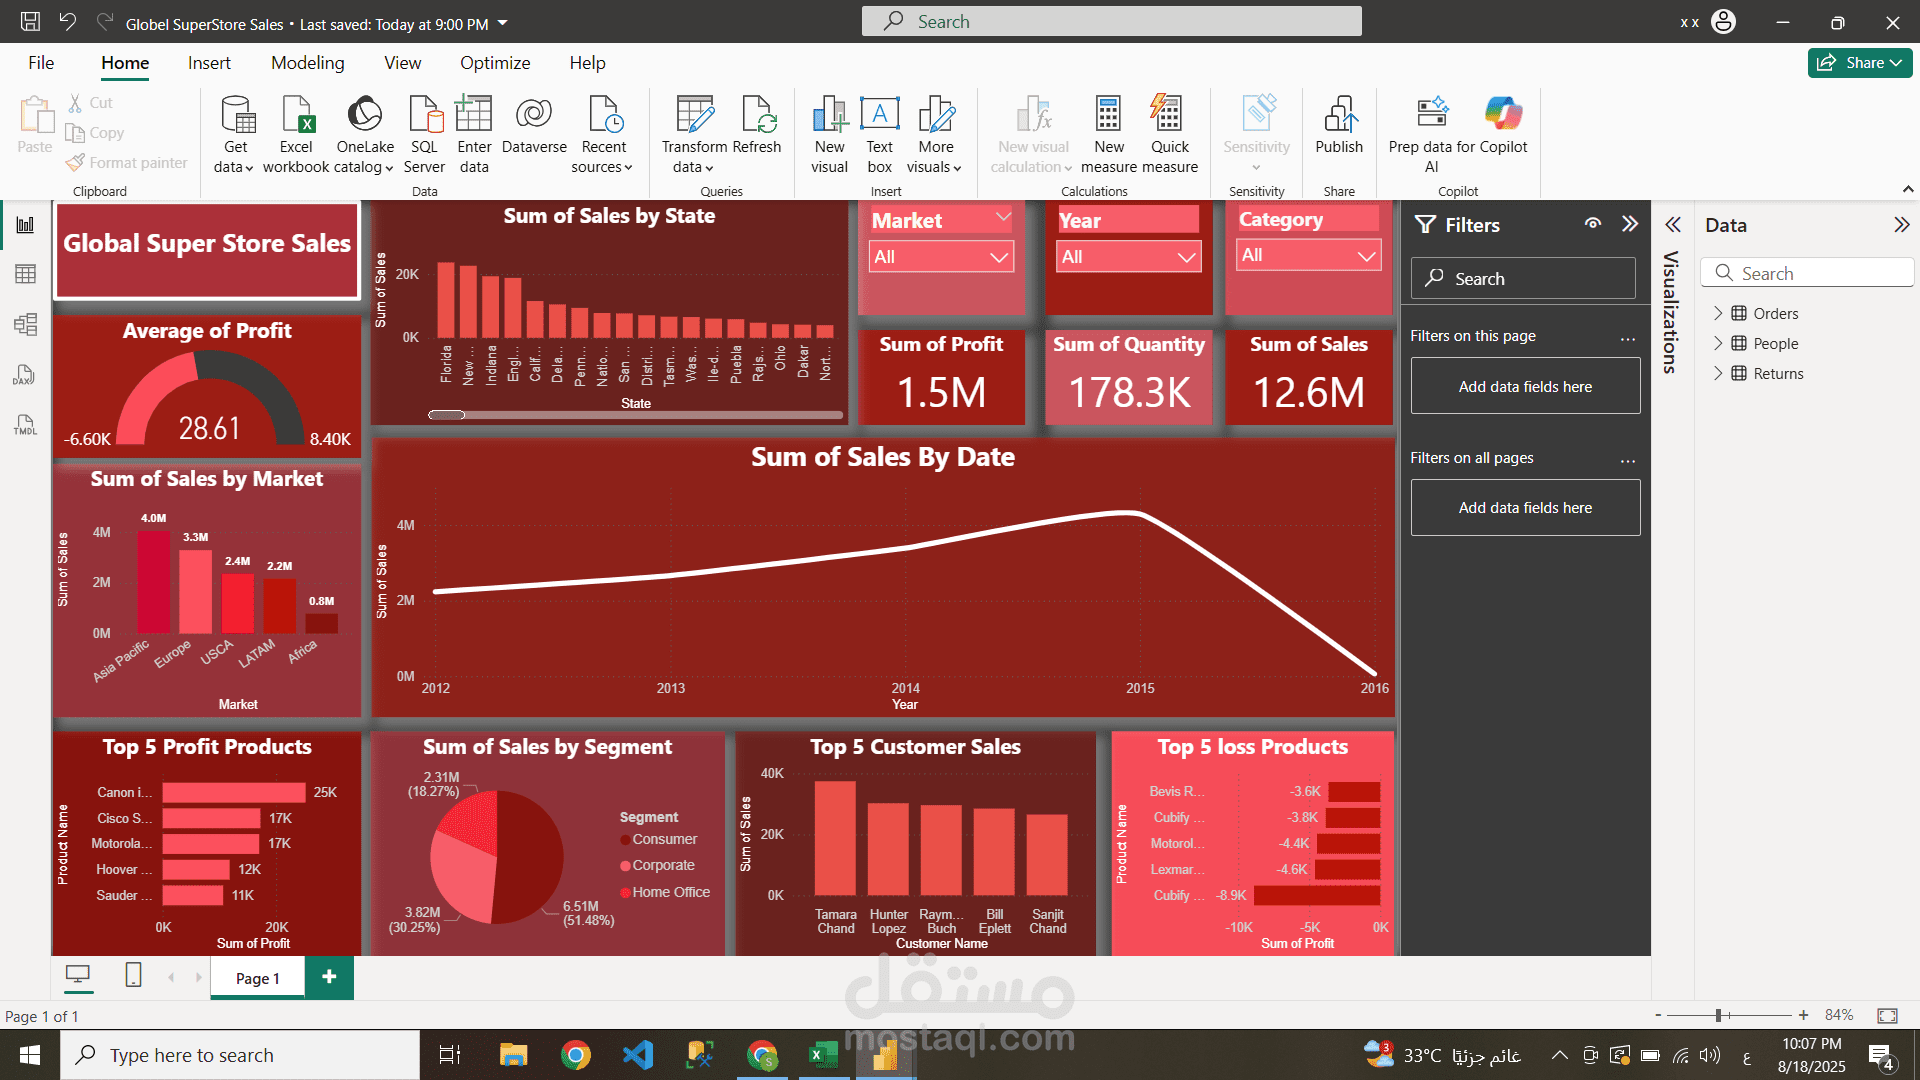Screen dimensions: 1920x1080
Task: Launch Transform data editor
Action: (694, 135)
